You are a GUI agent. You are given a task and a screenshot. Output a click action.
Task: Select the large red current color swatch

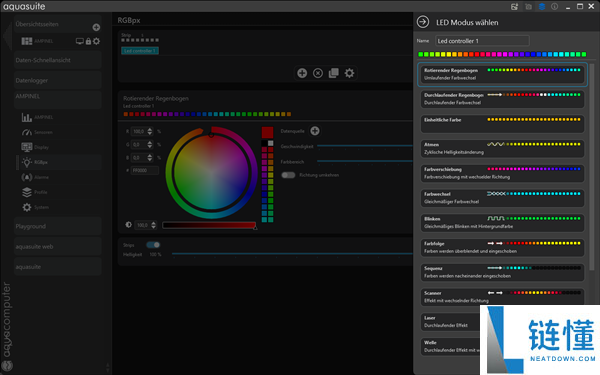[267, 132]
